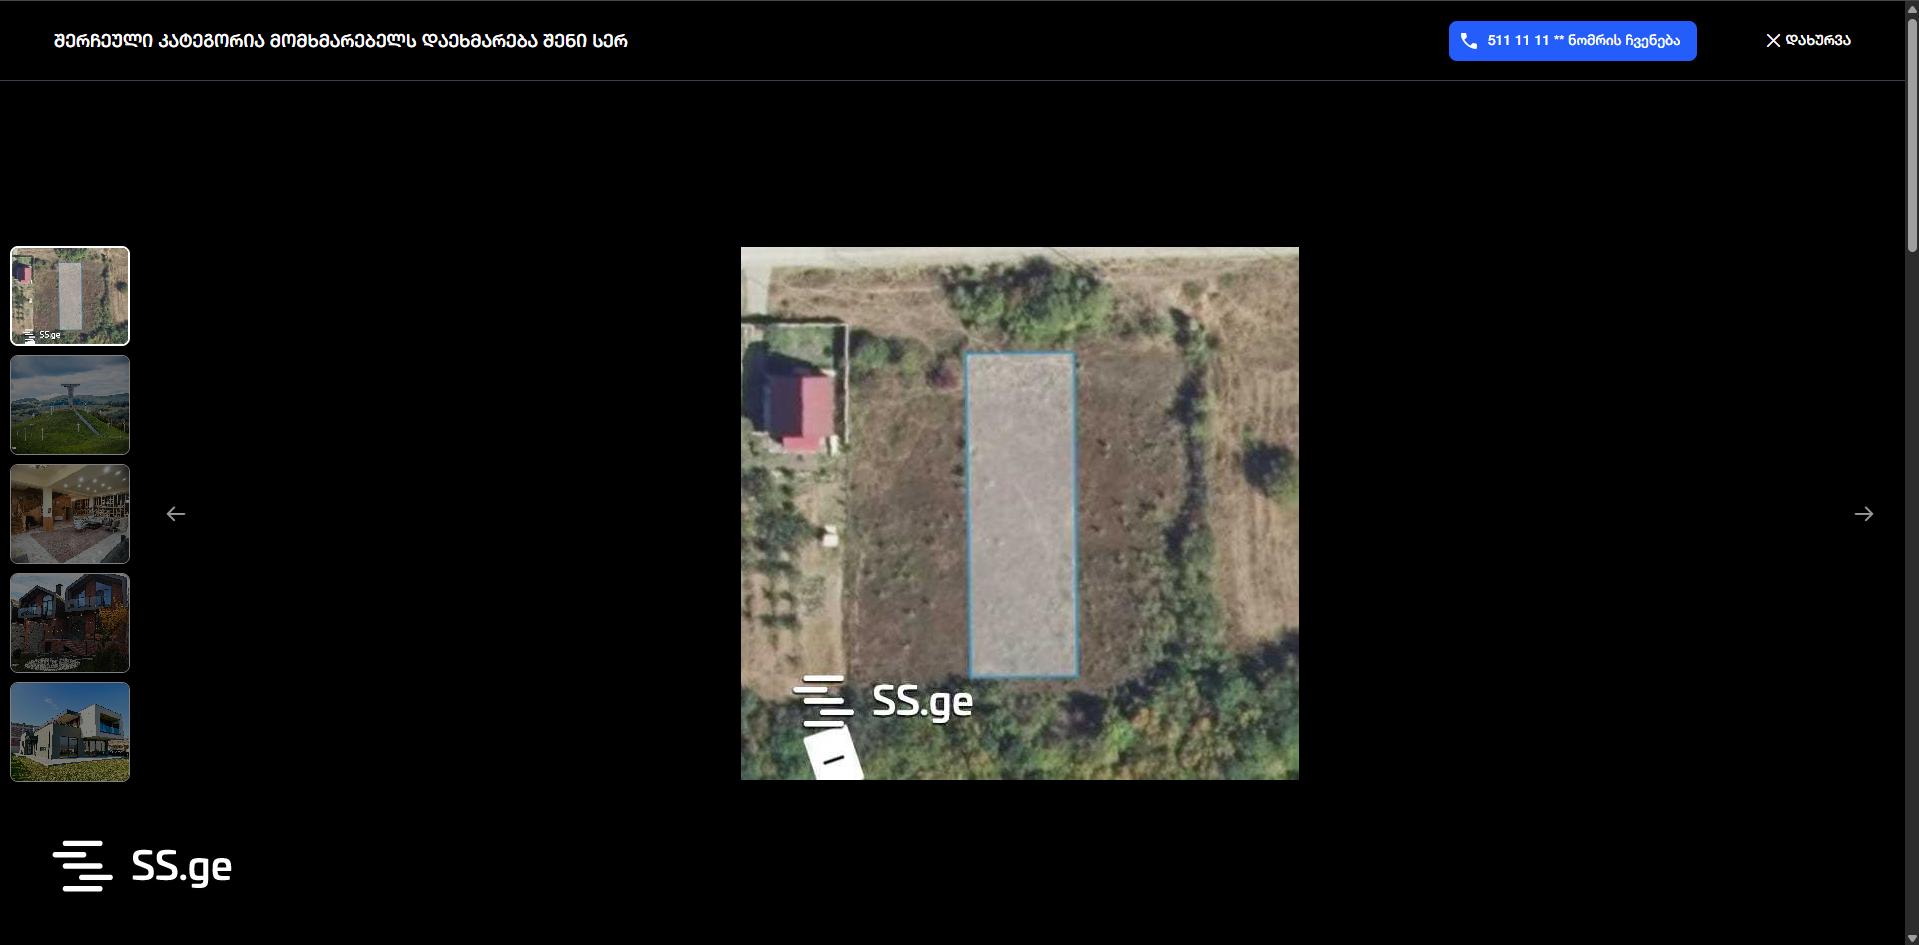Click the red-roofed house in the aerial photo
Viewport: 1919px width, 945px height.
pyautogui.click(x=800, y=410)
